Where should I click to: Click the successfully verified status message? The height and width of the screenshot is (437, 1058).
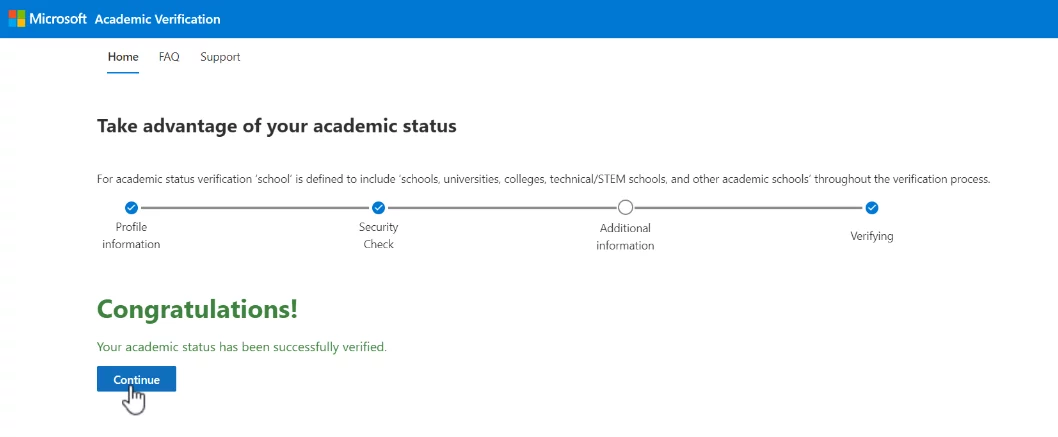click(241, 347)
